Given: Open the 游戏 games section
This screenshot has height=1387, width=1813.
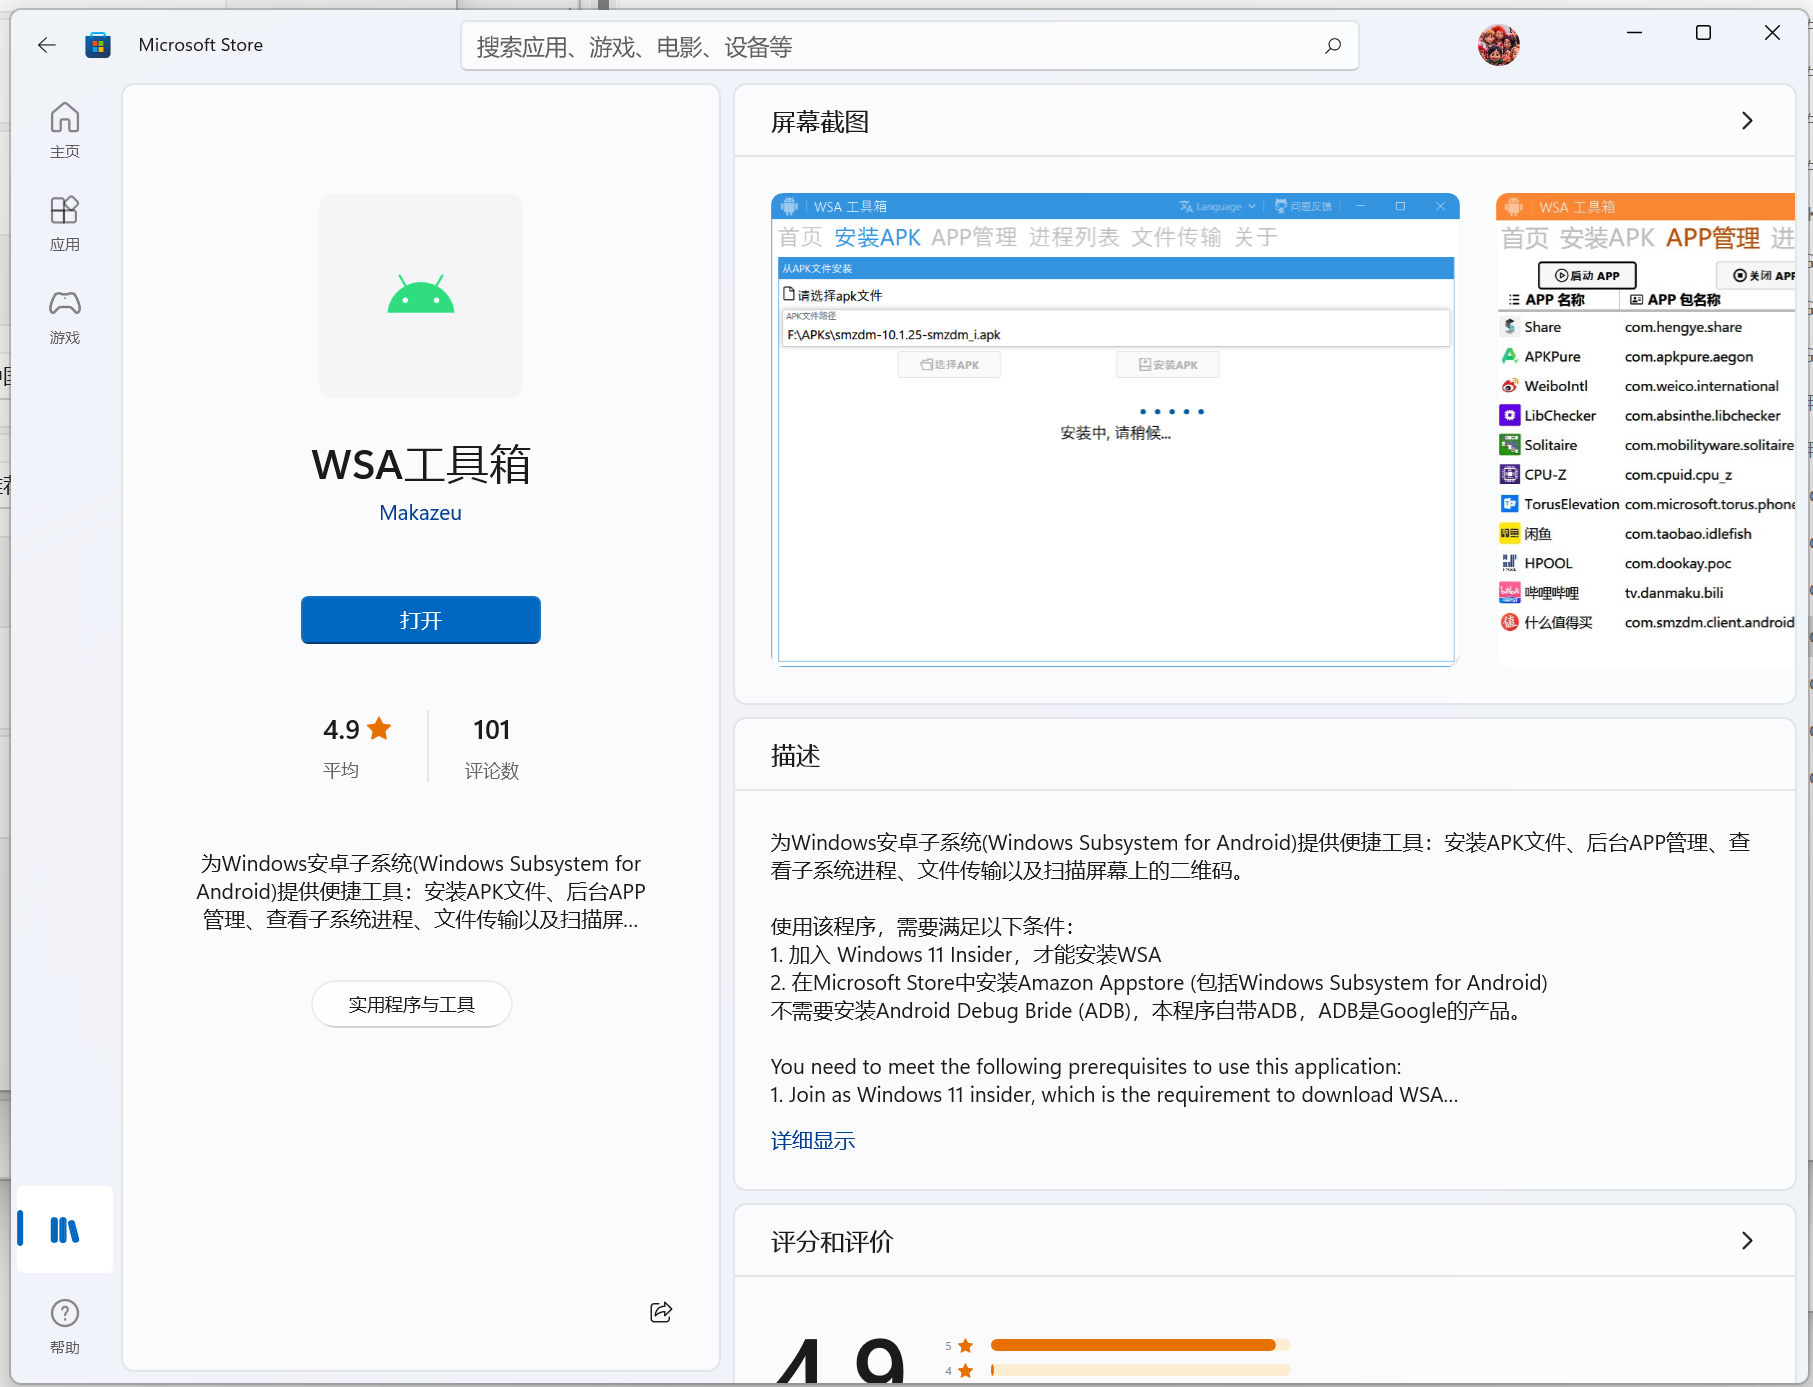Looking at the screenshot, I should tap(65, 316).
